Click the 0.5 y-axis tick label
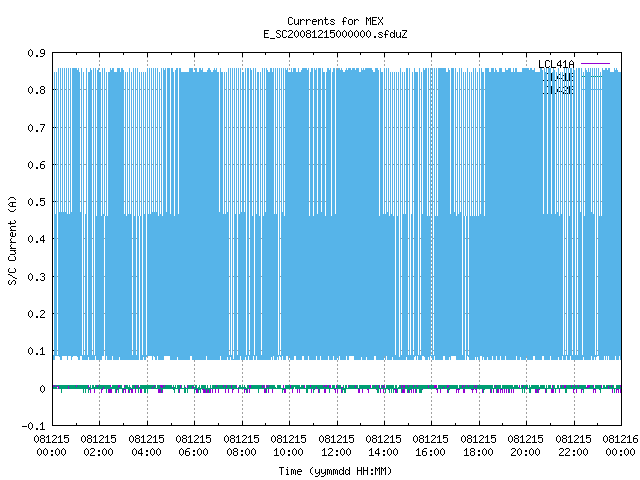 click(x=36, y=202)
